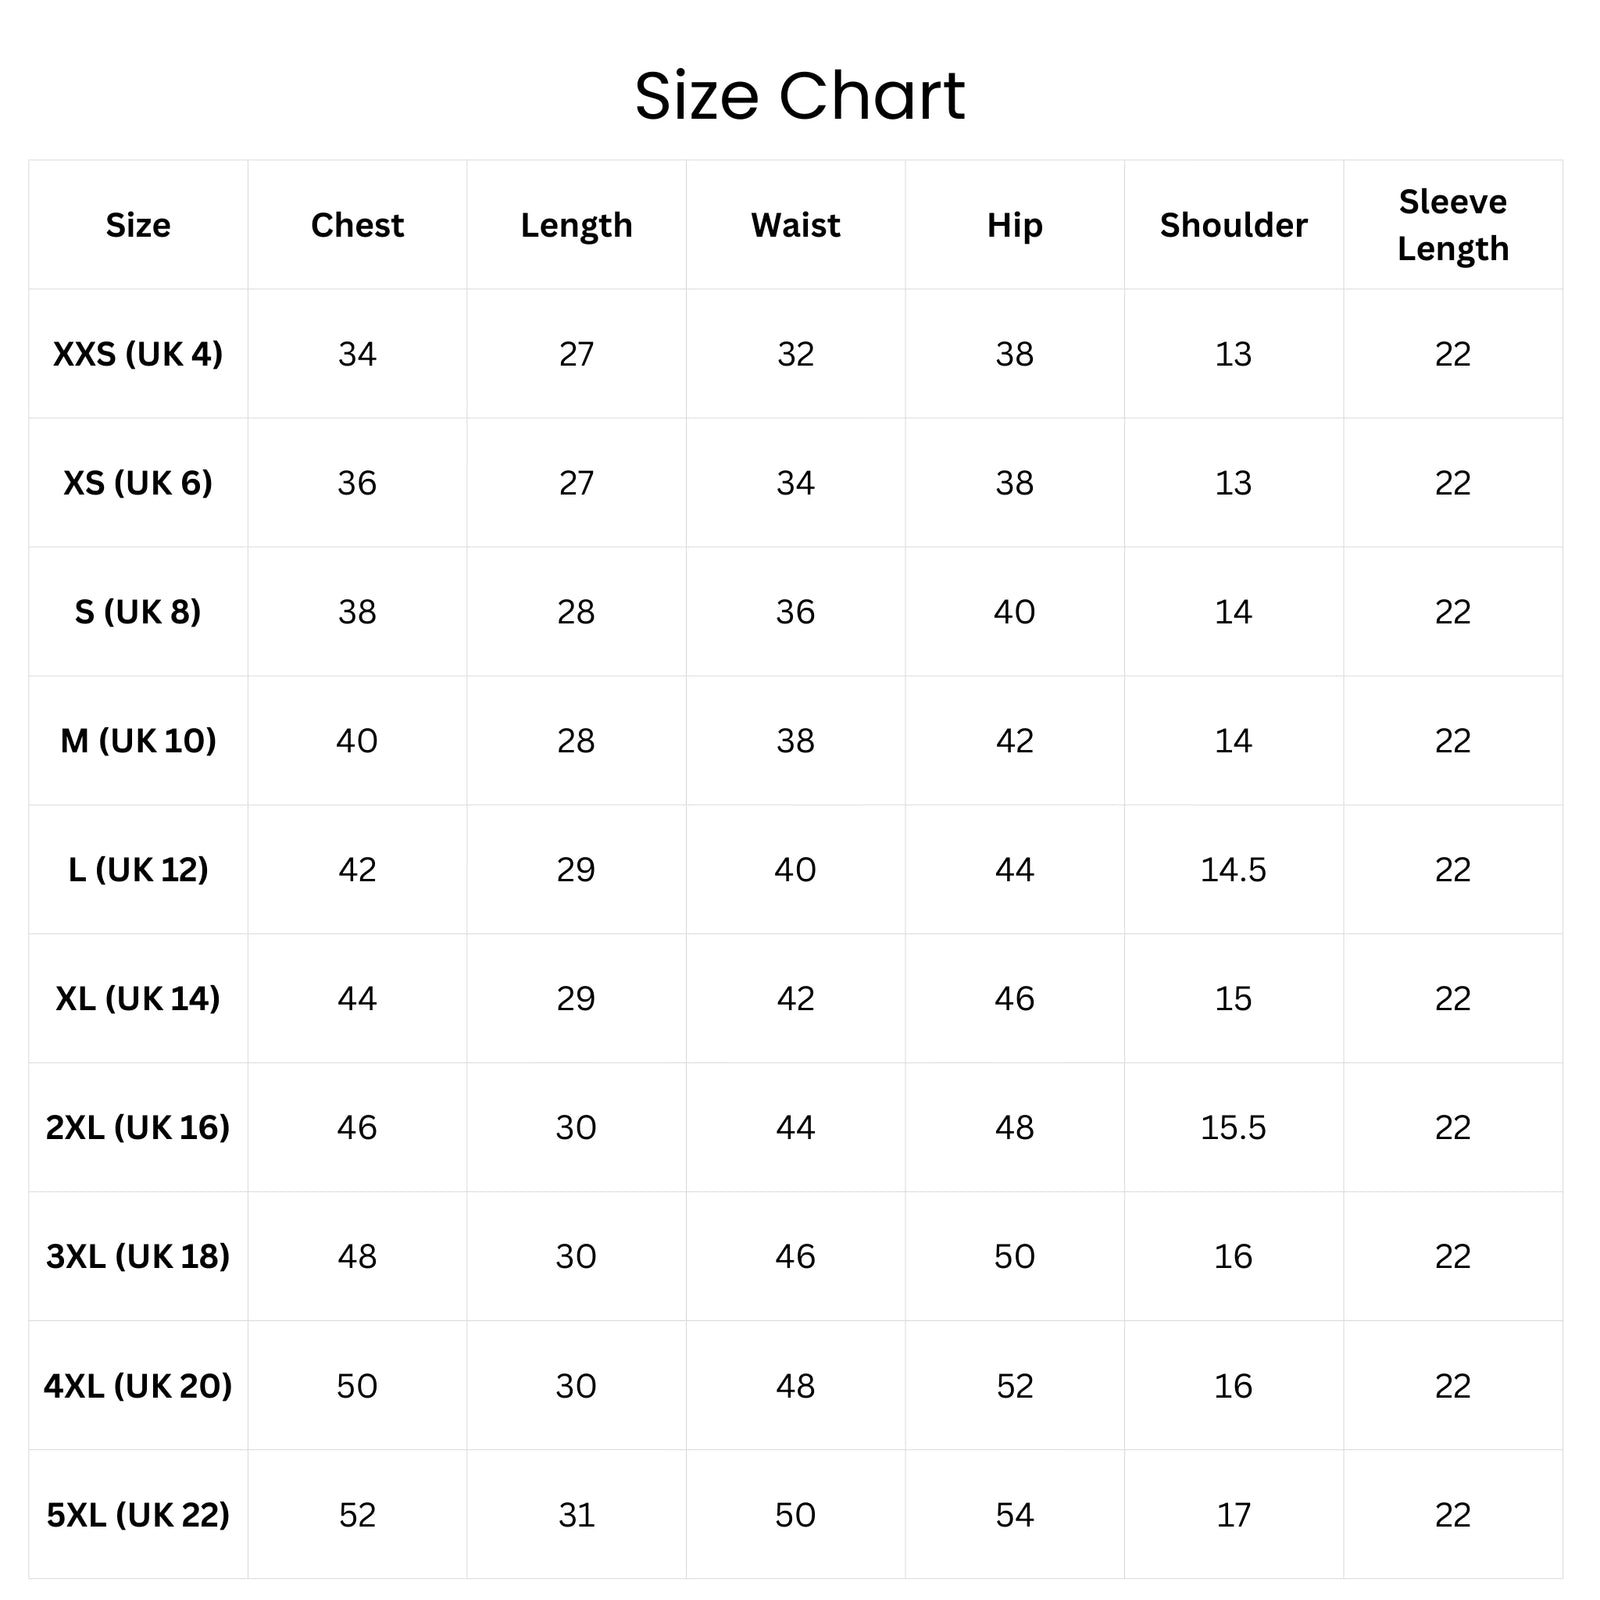
Task: Select the Sleeve Length column header
Action: click(x=1453, y=225)
